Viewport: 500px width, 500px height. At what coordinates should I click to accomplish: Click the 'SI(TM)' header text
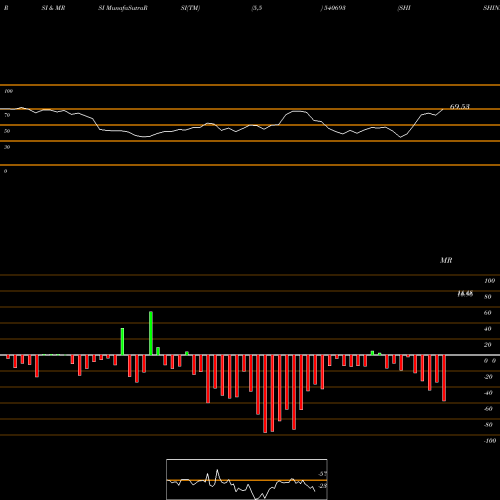click(x=190, y=8)
